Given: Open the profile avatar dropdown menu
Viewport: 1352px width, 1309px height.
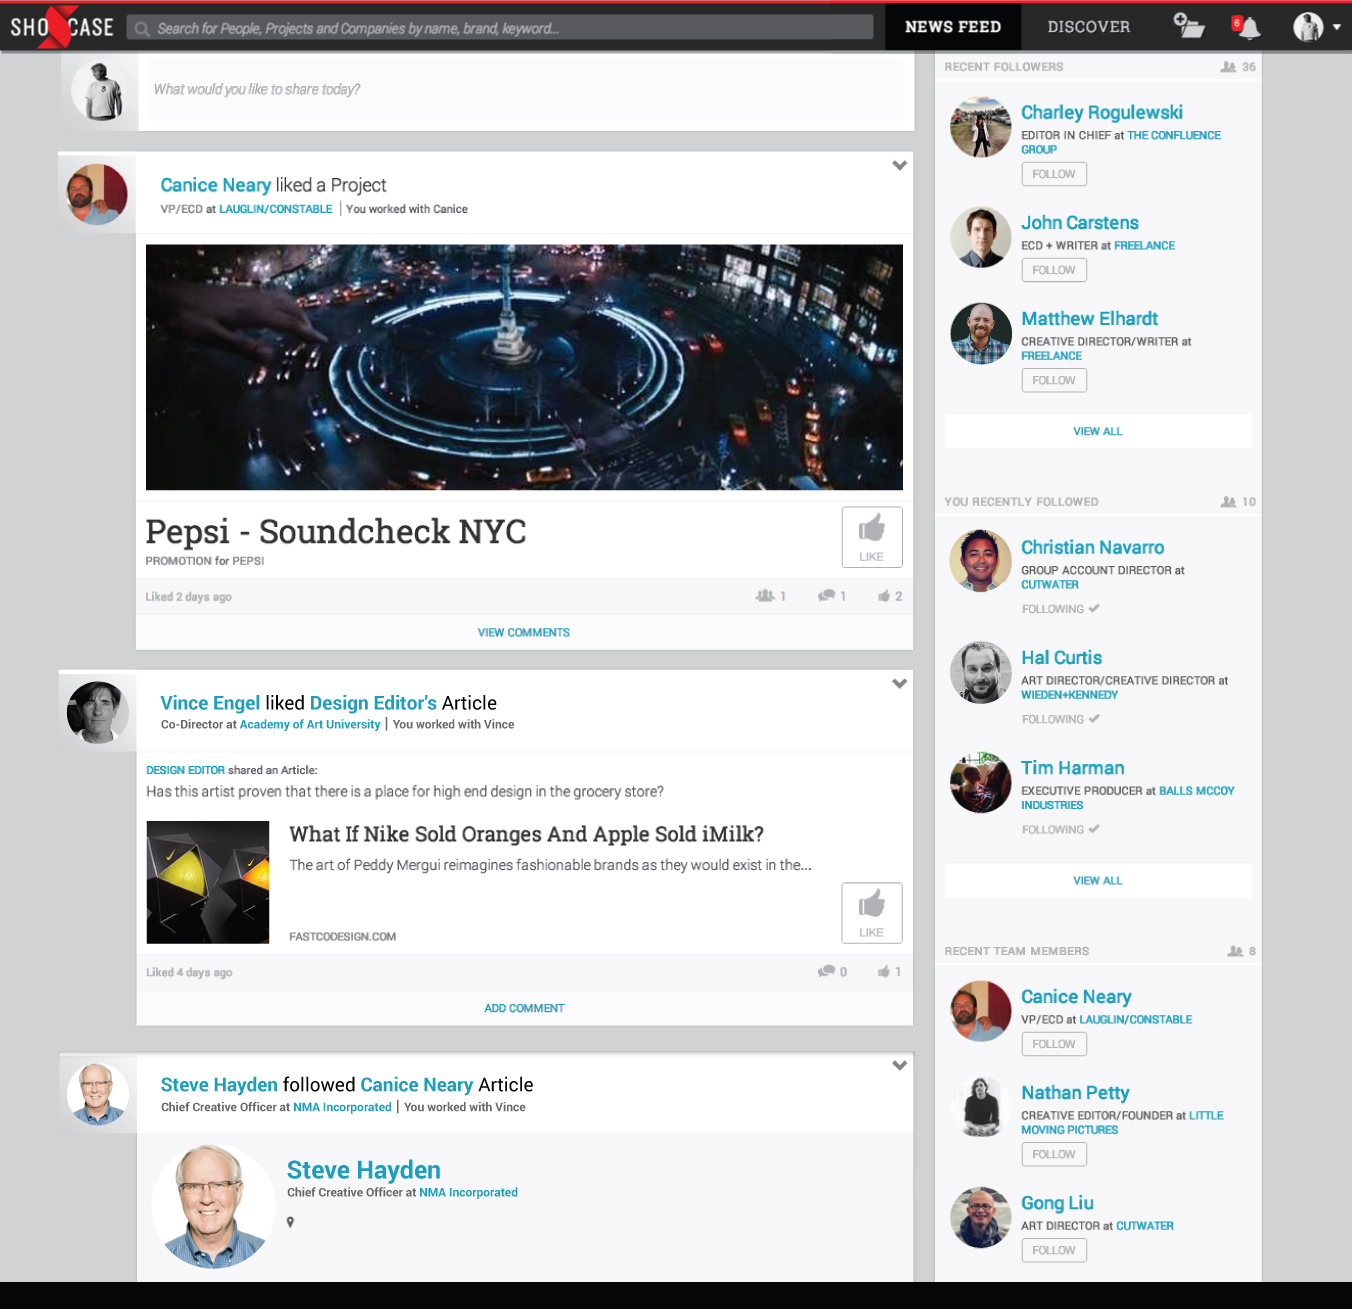Looking at the screenshot, I should point(1317,27).
